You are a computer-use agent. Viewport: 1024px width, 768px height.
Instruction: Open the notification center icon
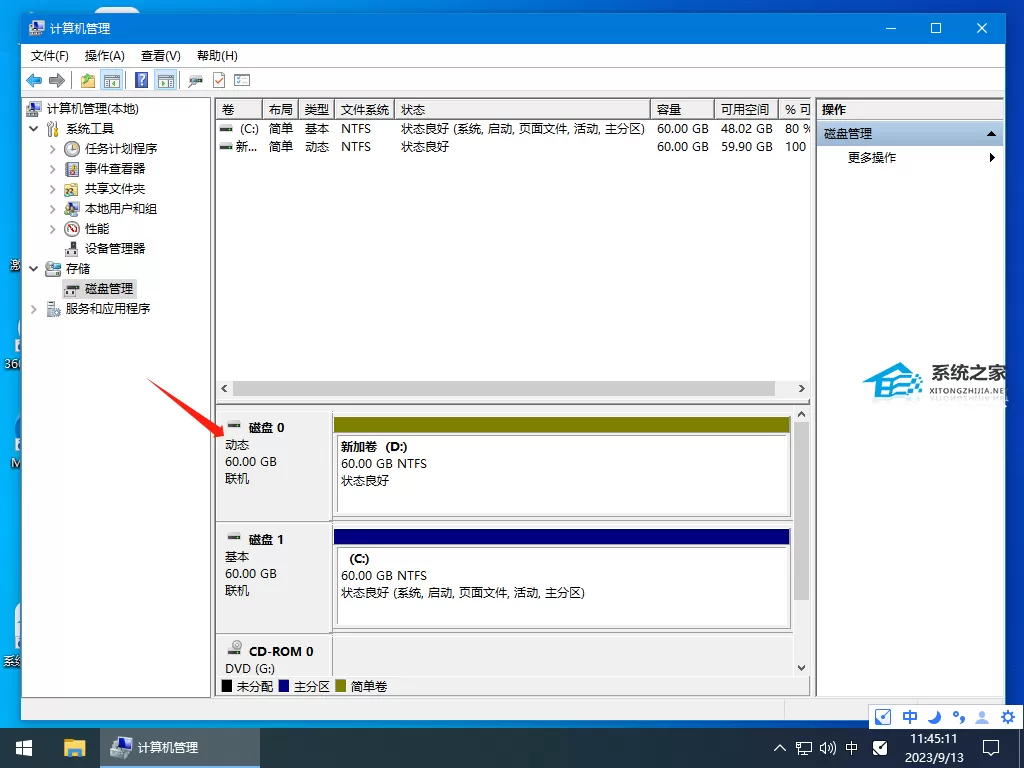[x=991, y=748]
